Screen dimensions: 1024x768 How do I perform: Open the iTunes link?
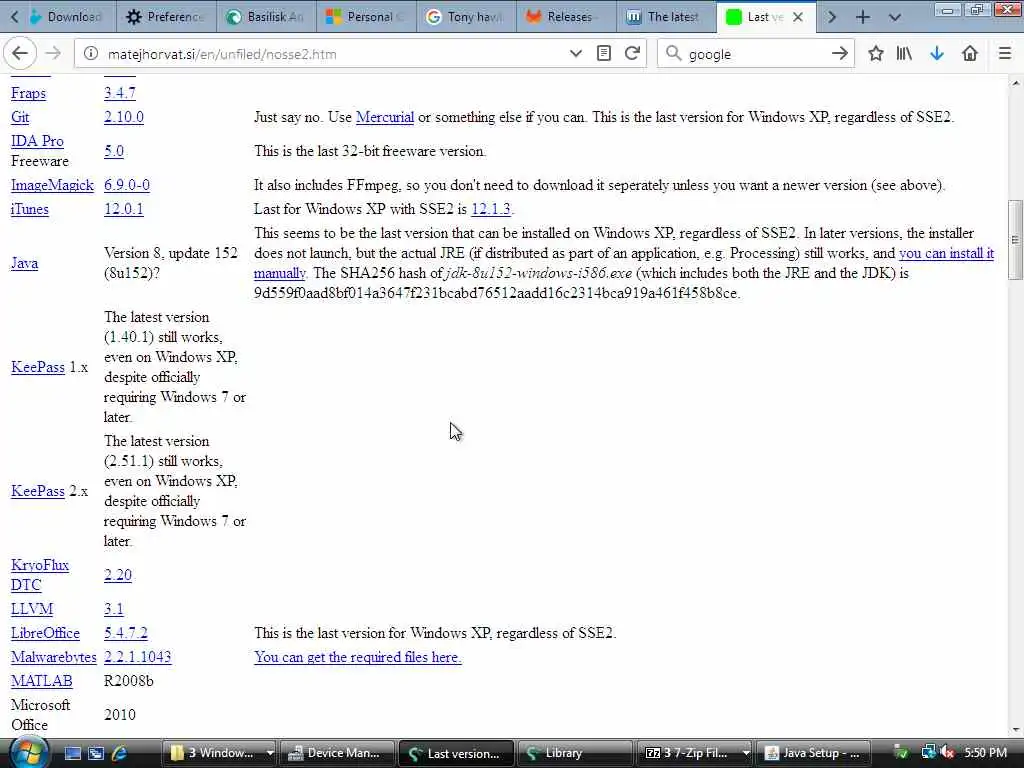29,209
